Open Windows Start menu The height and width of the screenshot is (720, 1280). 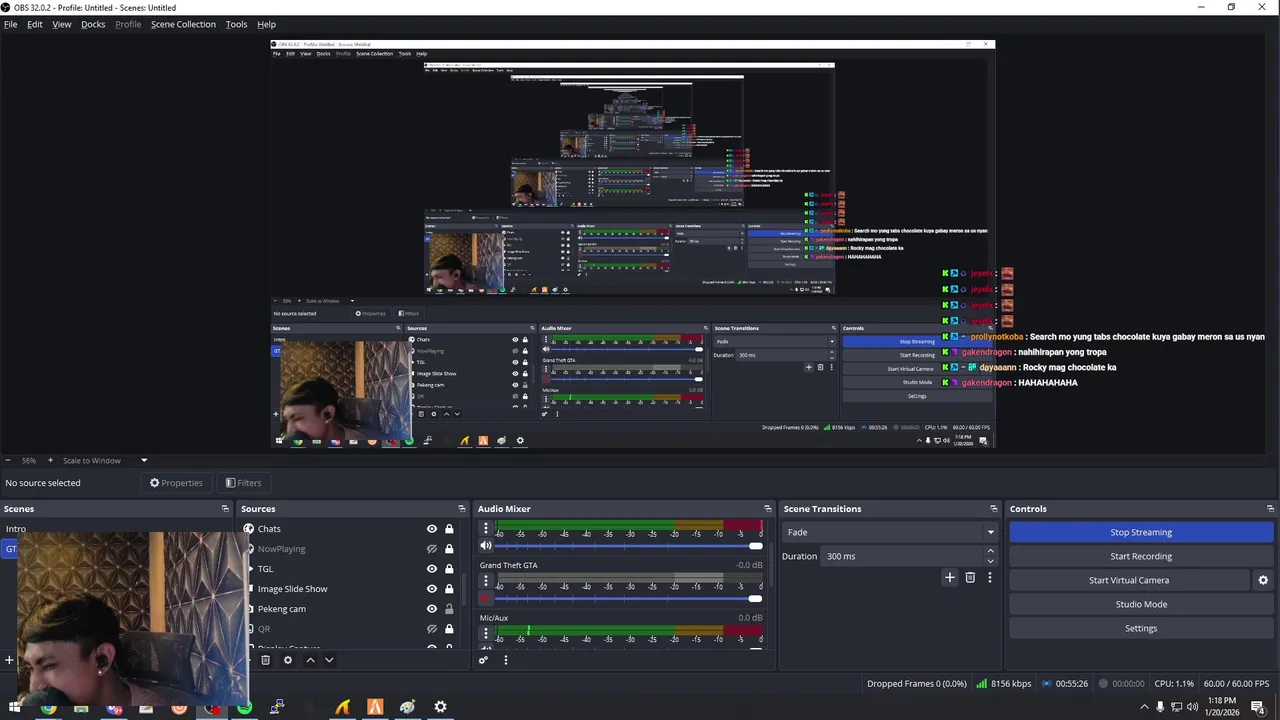[14, 708]
